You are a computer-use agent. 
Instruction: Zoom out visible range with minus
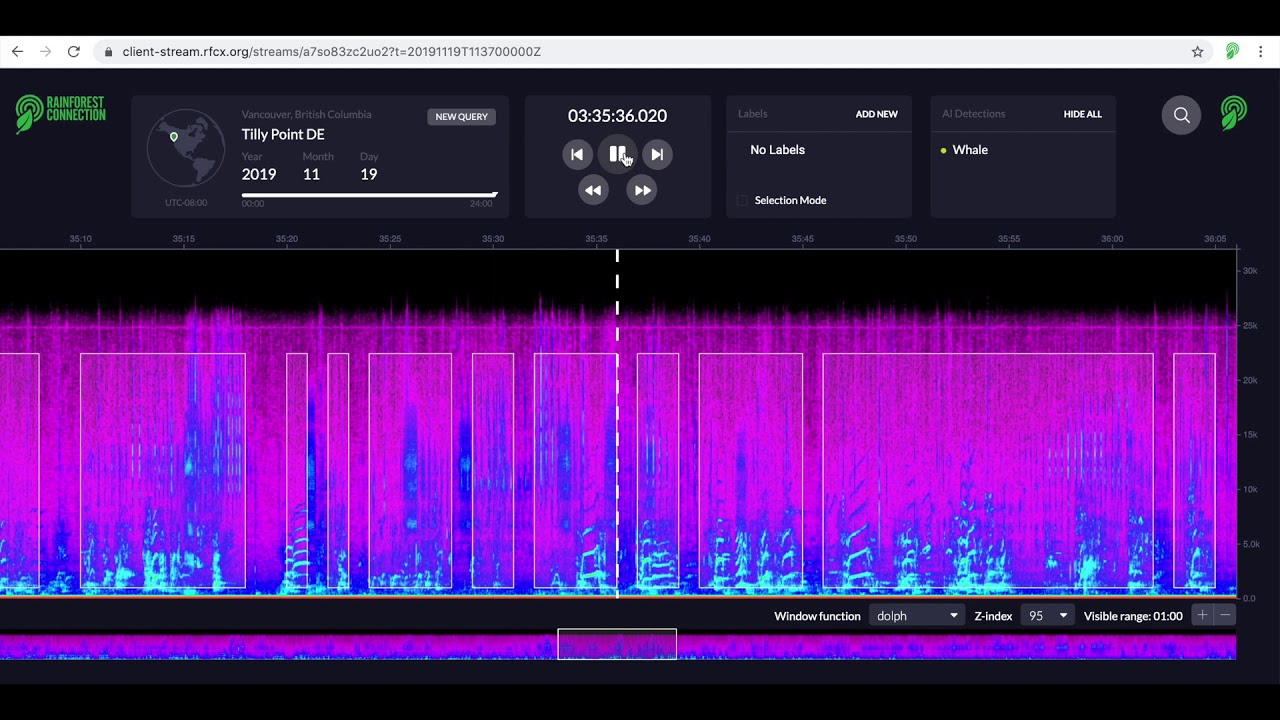[x=1225, y=616]
